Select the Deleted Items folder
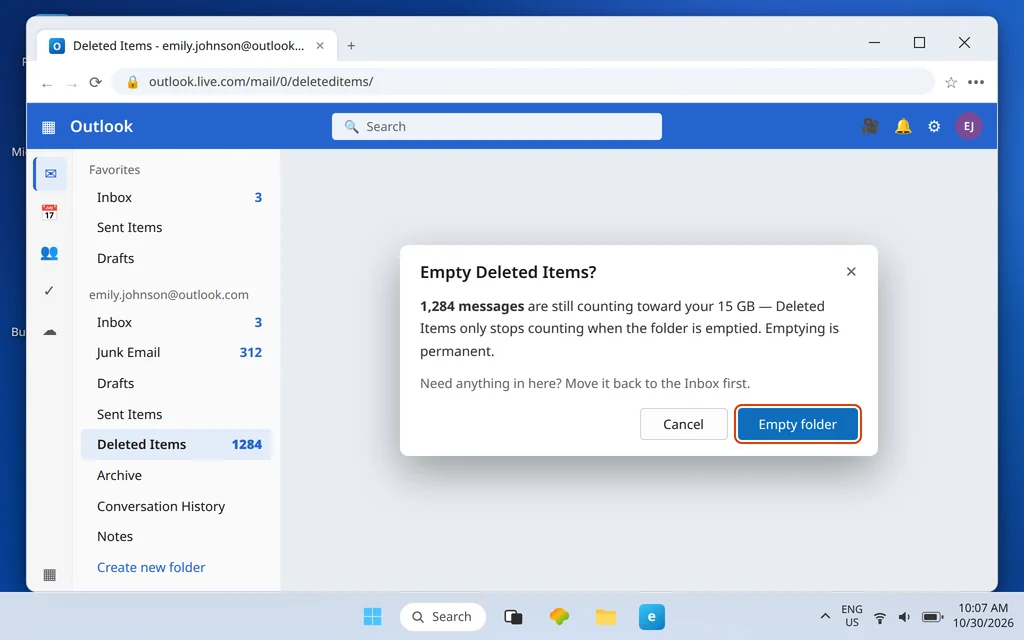1024x640 pixels. pyautogui.click(x=176, y=444)
